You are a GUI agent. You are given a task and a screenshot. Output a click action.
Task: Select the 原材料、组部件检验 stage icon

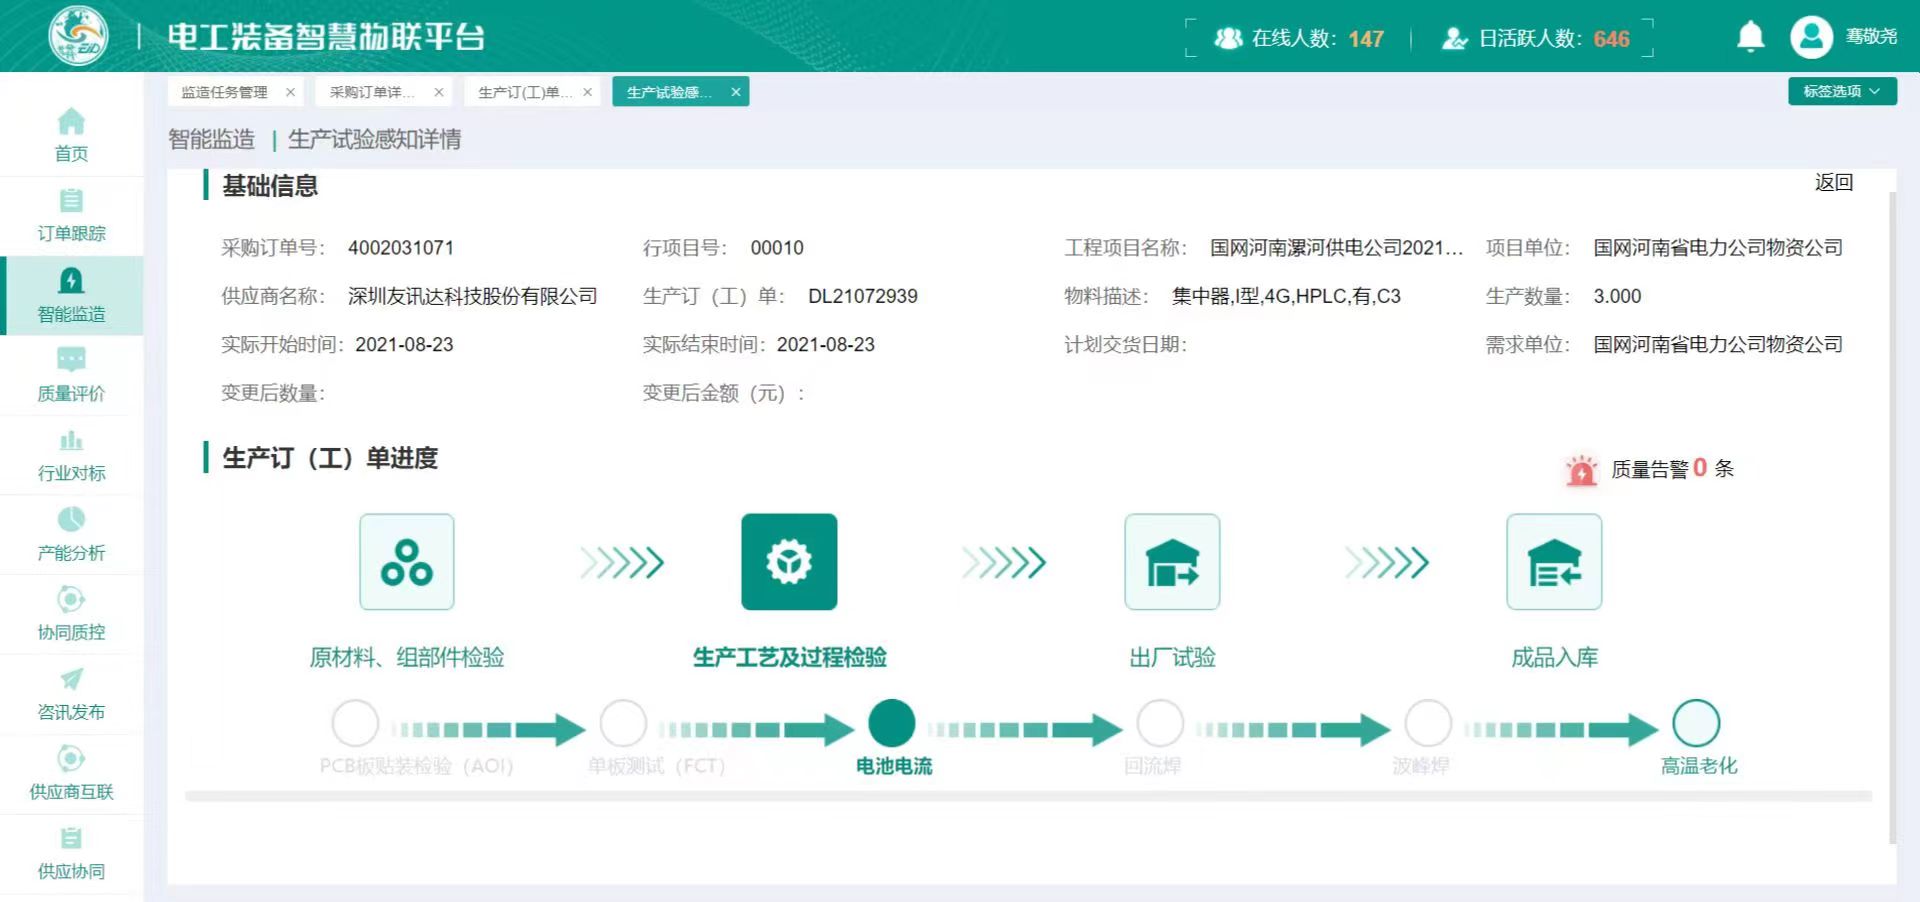coord(407,562)
